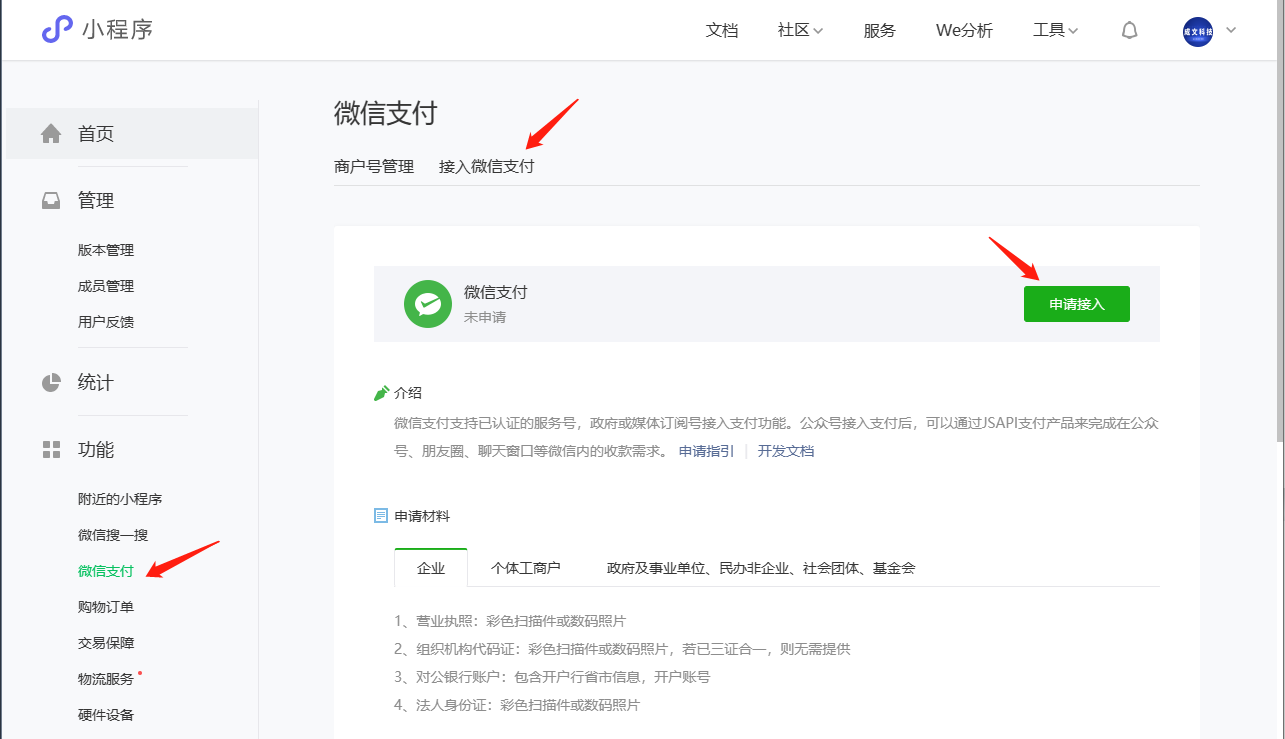
Task: Click the green WeChat Pay logo
Action: tap(428, 304)
